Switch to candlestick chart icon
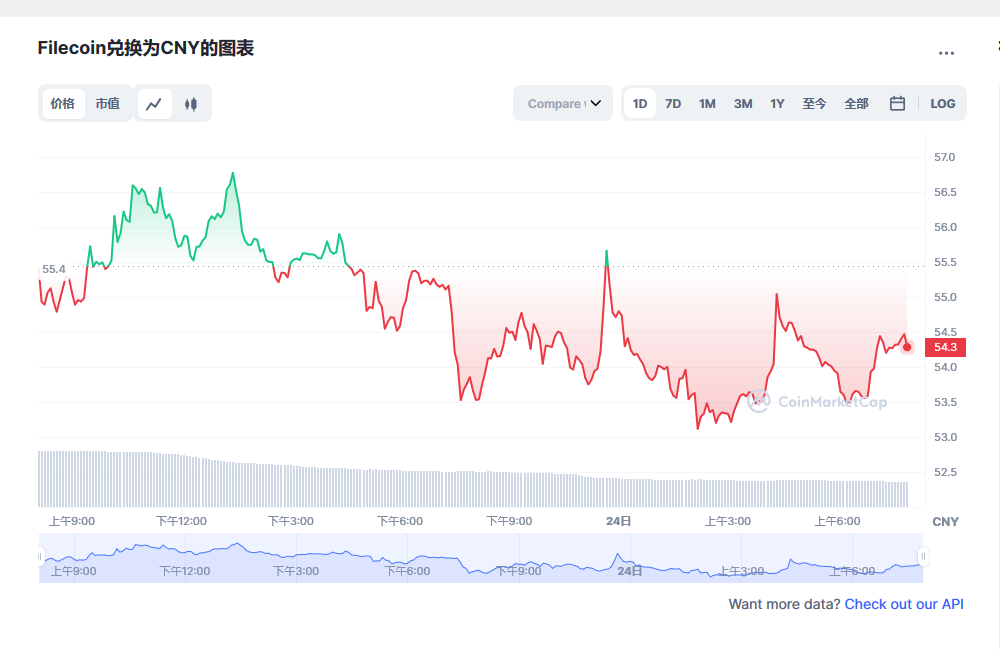 [191, 103]
